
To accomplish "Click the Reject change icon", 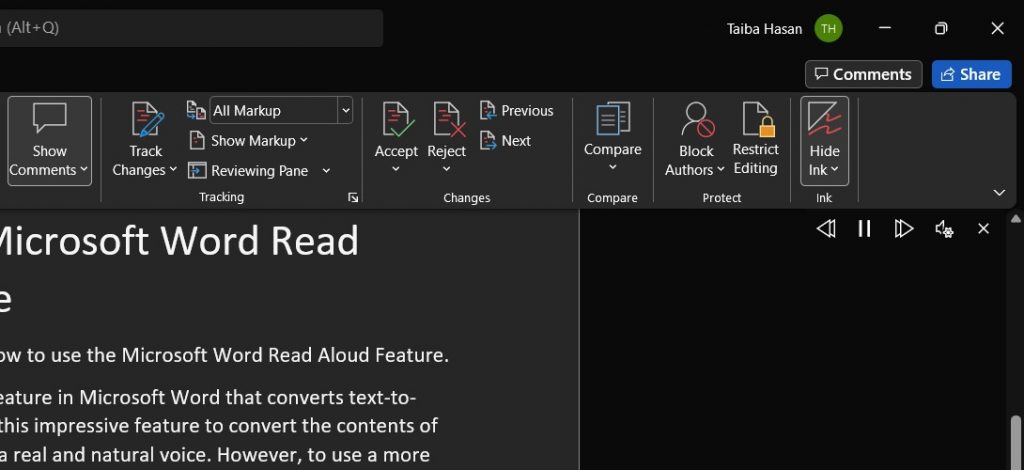I will tap(446, 120).
